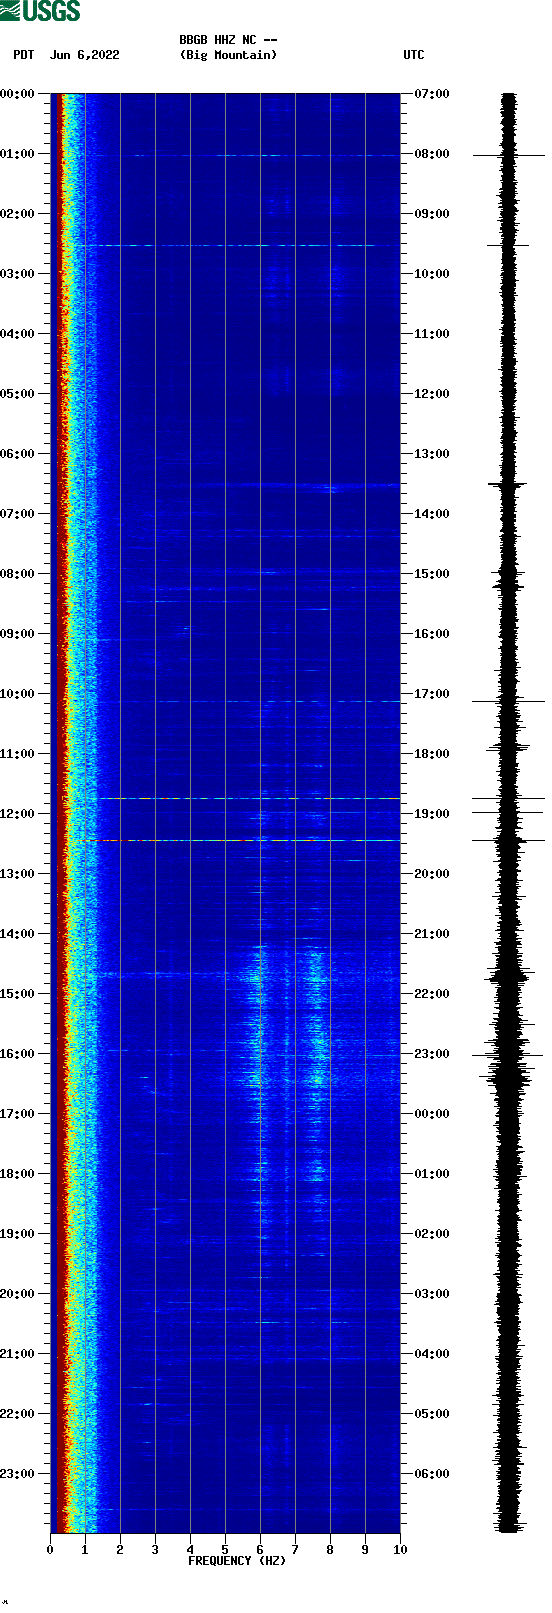Click the 0 Hz frequency tick label
Viewport: 552px width, 1613px height.
(50, 1550)
